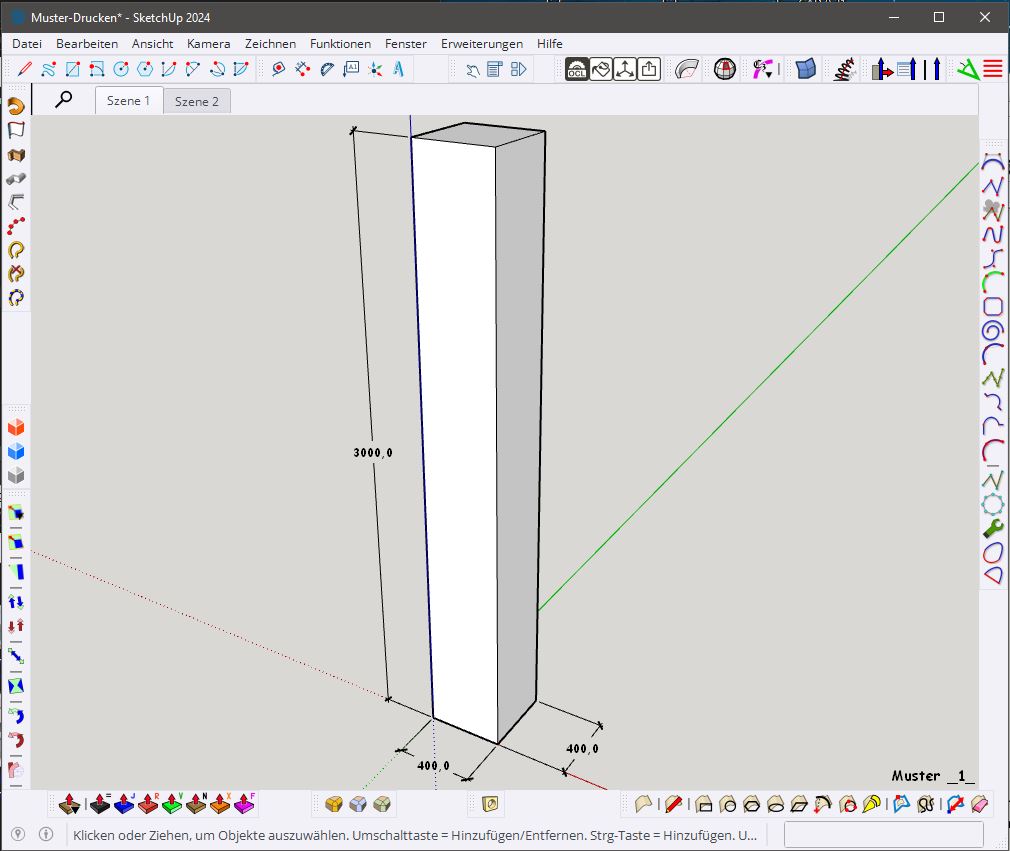Click the green wrench icon on right toolbar
The height and width of the screenshot is (851, 1010).
coord(993,528)
